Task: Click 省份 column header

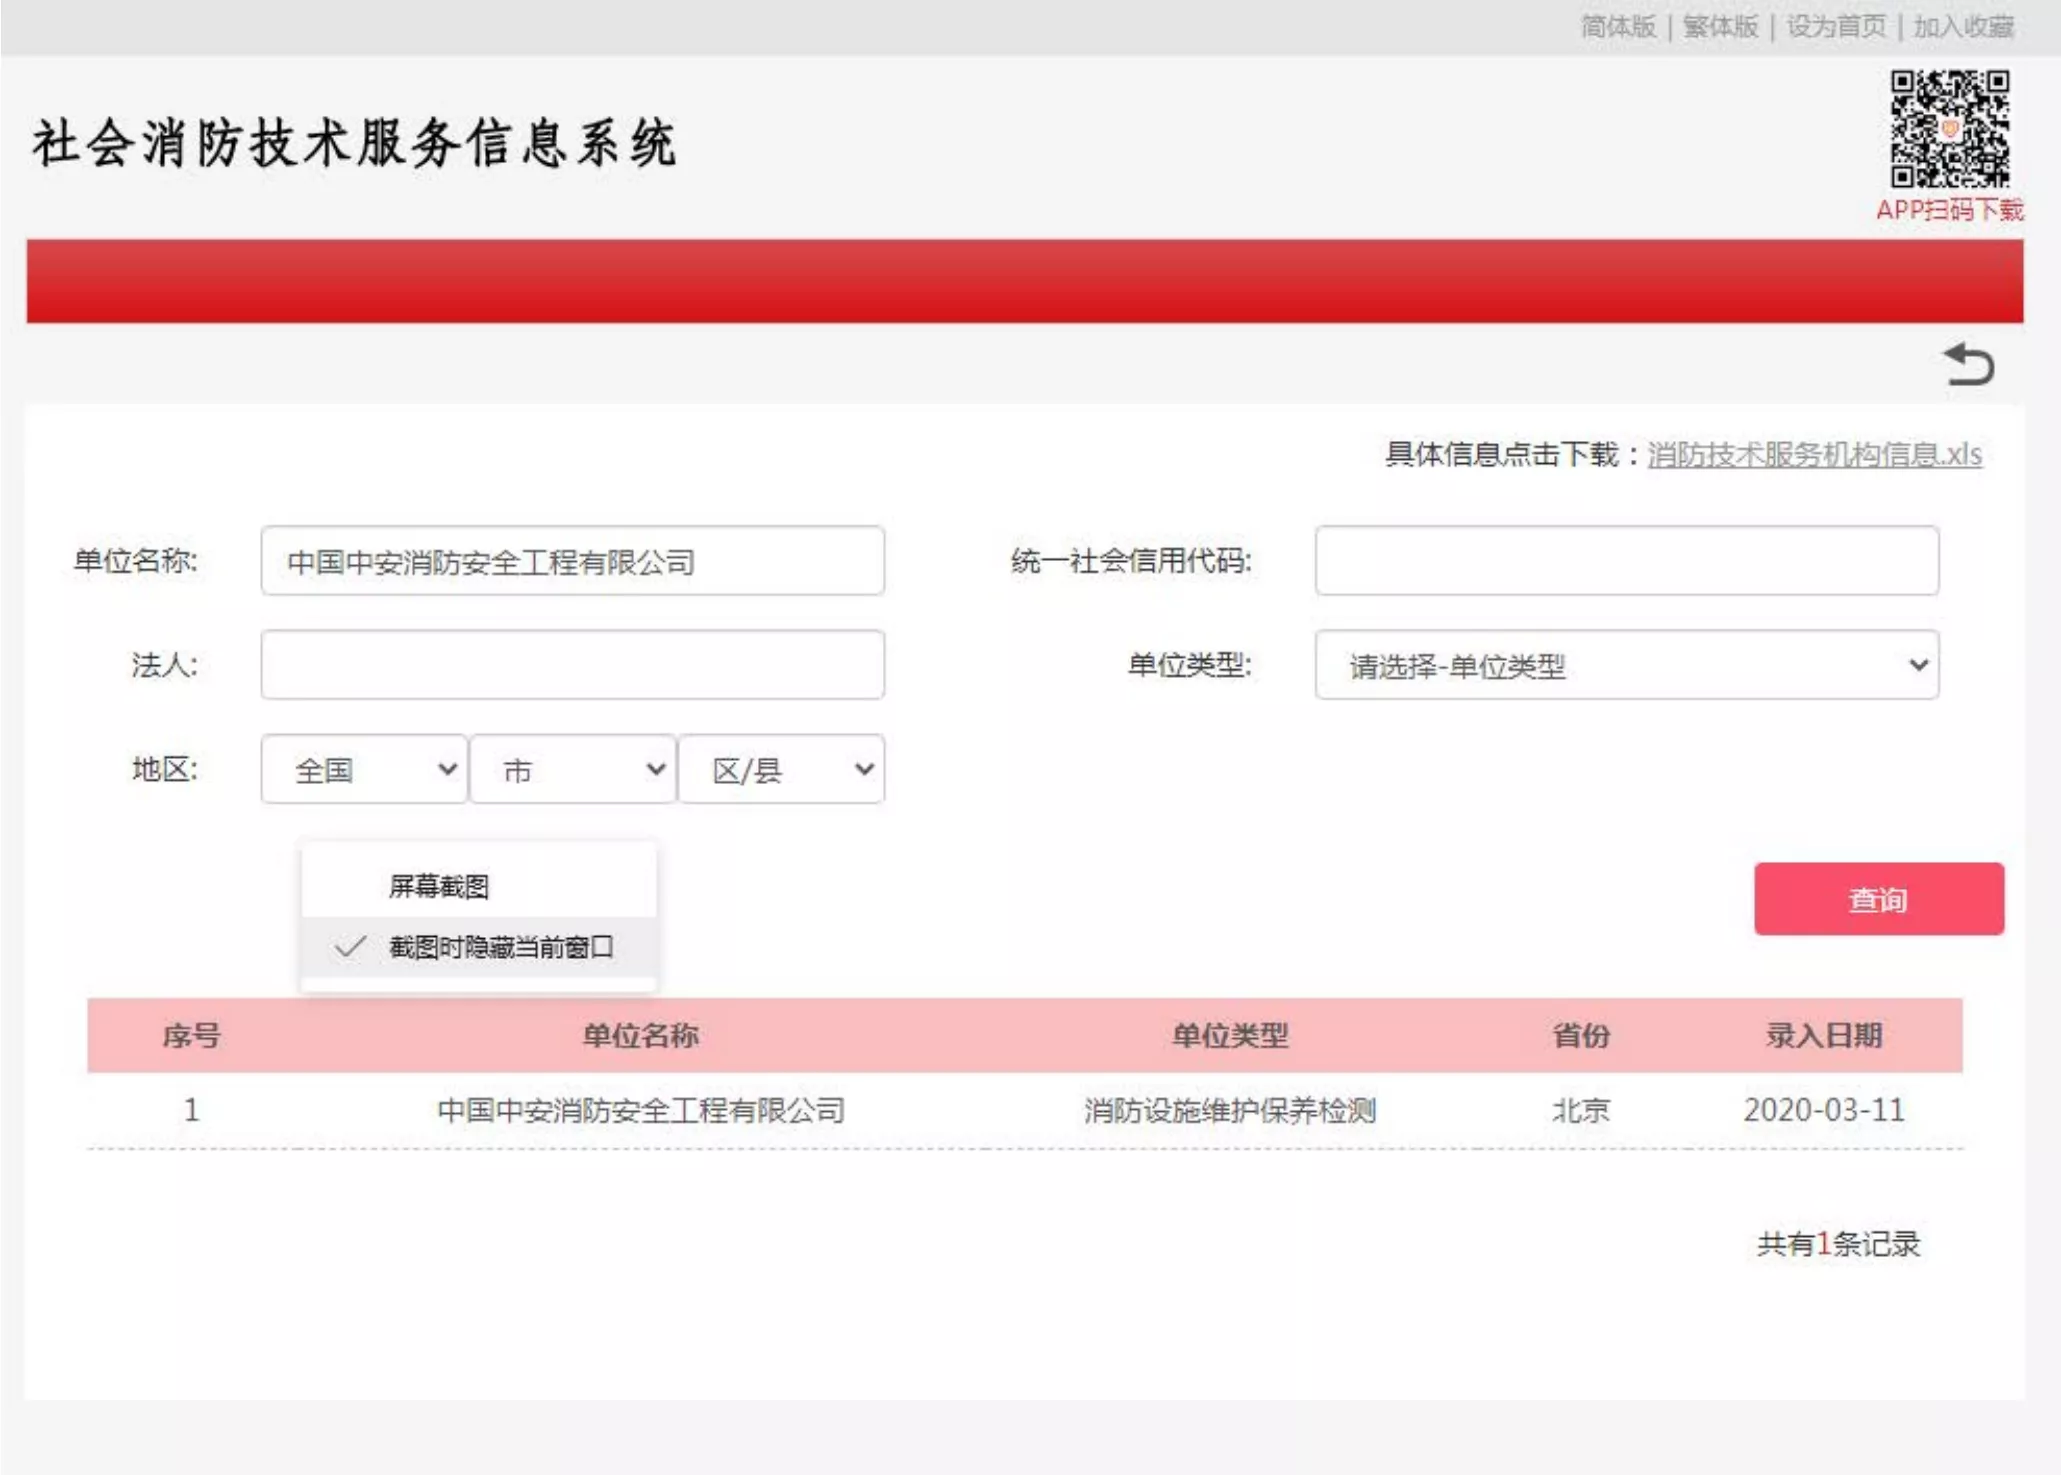Action: pos(1580,1035)
